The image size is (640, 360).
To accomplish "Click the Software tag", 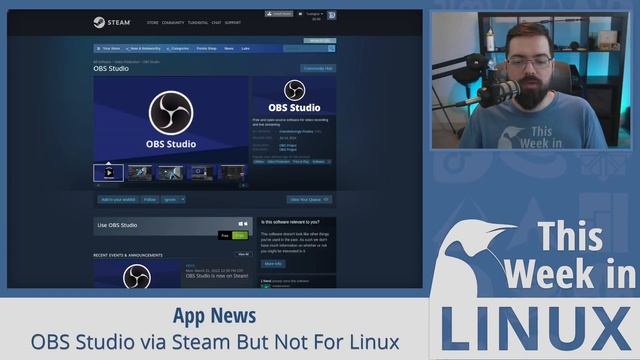I will 318,162.
